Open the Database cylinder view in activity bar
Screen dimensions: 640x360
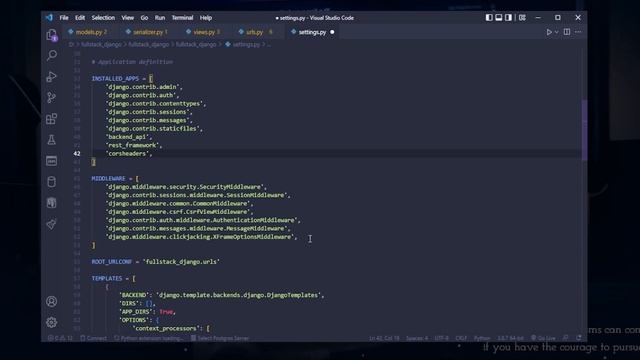click(51, 182)
